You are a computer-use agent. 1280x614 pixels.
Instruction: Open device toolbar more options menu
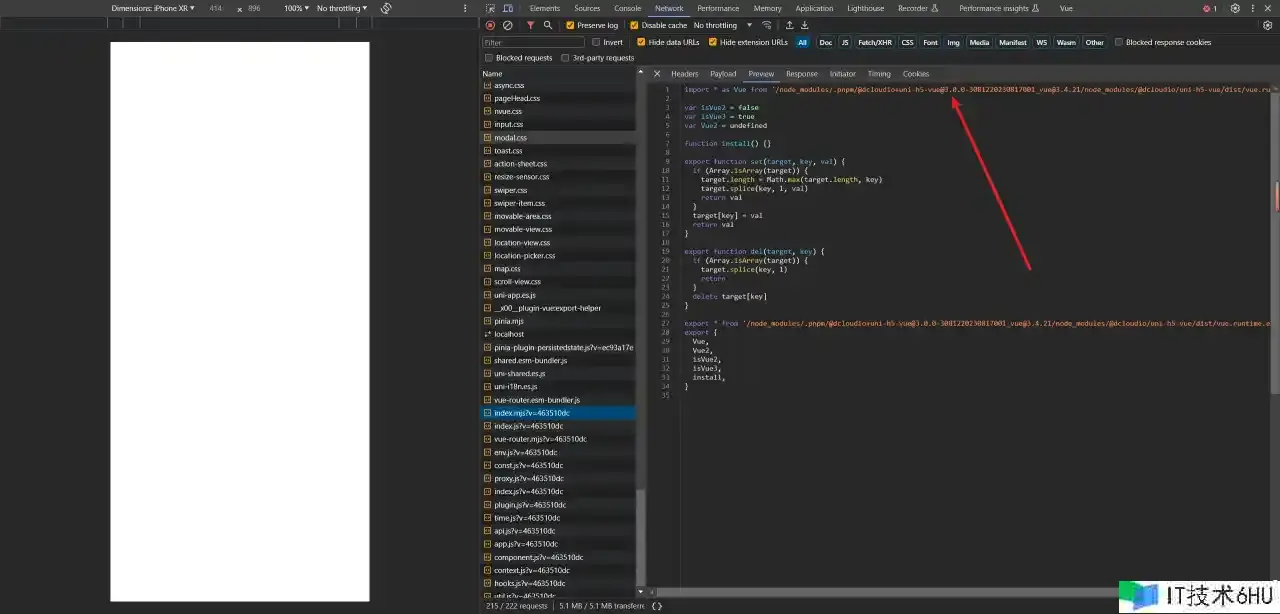coord(465,8)
